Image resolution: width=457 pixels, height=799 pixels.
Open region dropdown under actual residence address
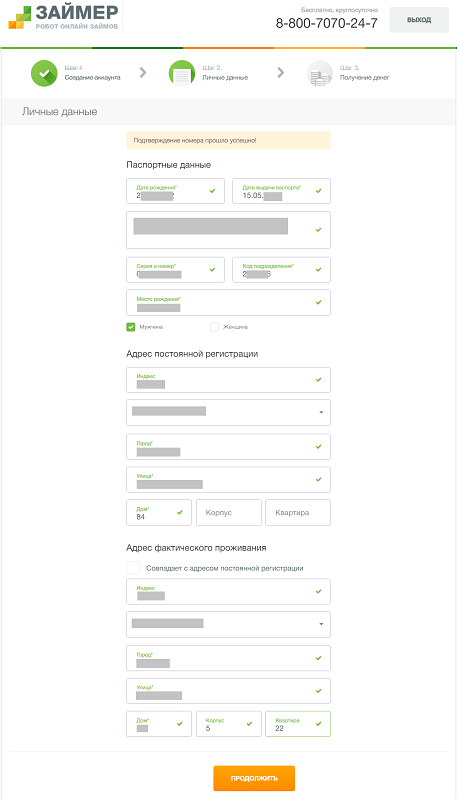pos(228,624)
